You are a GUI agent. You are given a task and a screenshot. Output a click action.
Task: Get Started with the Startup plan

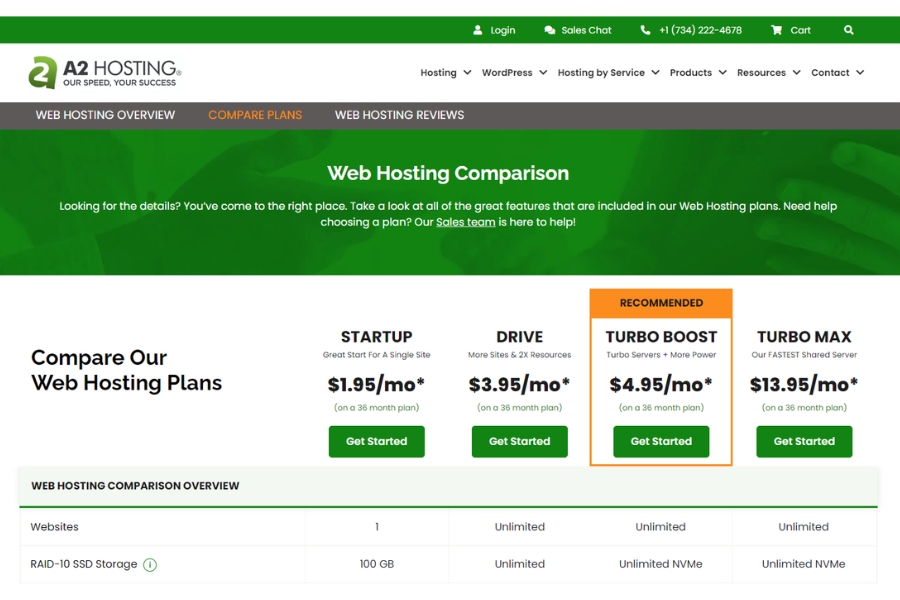(377, 442)
